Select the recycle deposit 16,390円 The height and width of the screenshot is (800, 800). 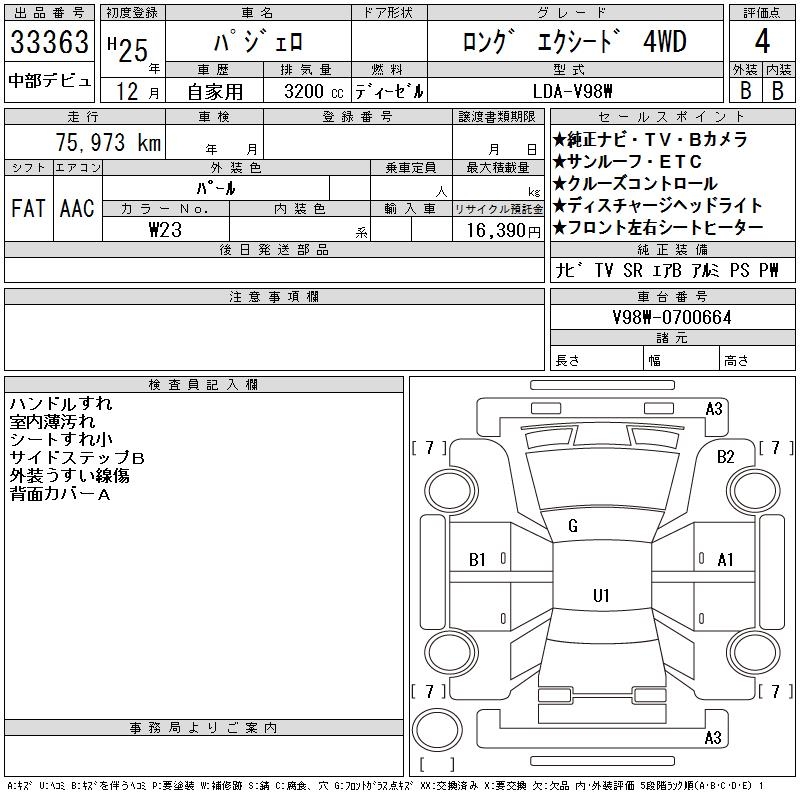(503, 231)
